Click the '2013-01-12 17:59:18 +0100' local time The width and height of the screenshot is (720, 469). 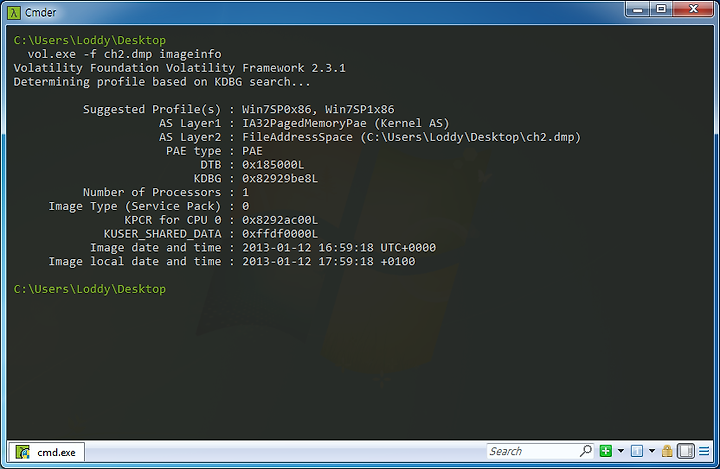click(x=328, y=261)
